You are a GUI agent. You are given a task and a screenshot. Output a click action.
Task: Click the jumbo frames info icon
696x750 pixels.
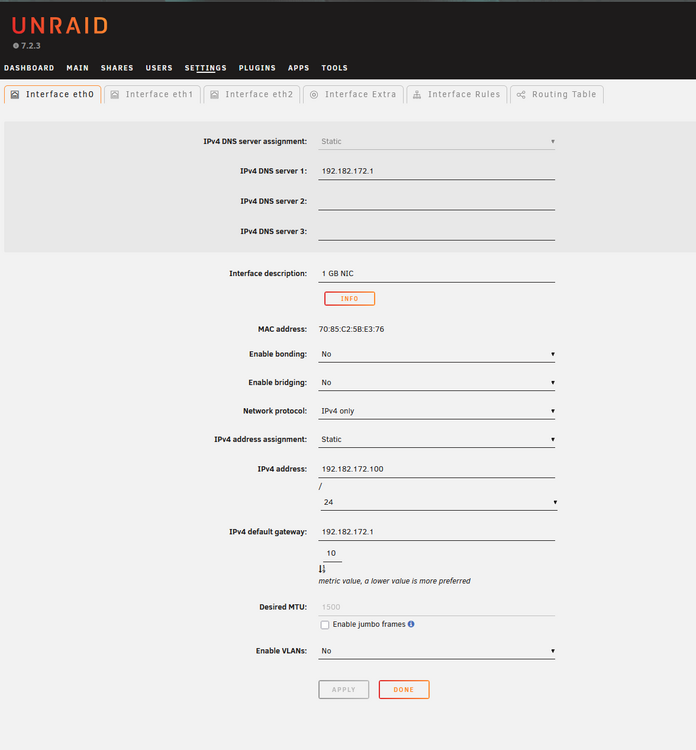(411, 624)
